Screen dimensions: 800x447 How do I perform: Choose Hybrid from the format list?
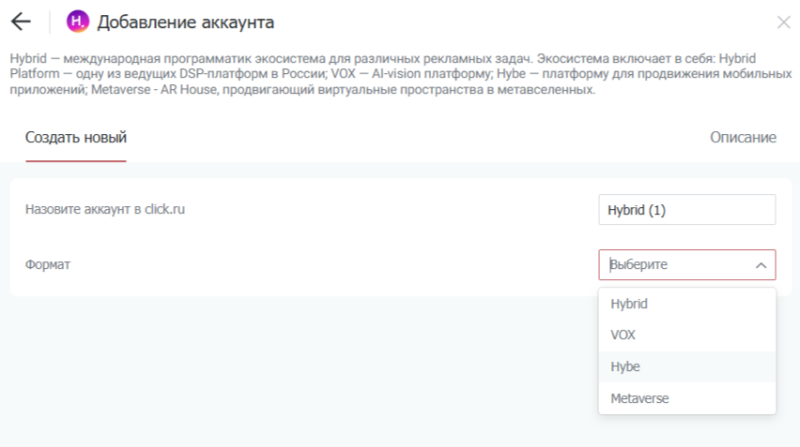click(687, 304)
